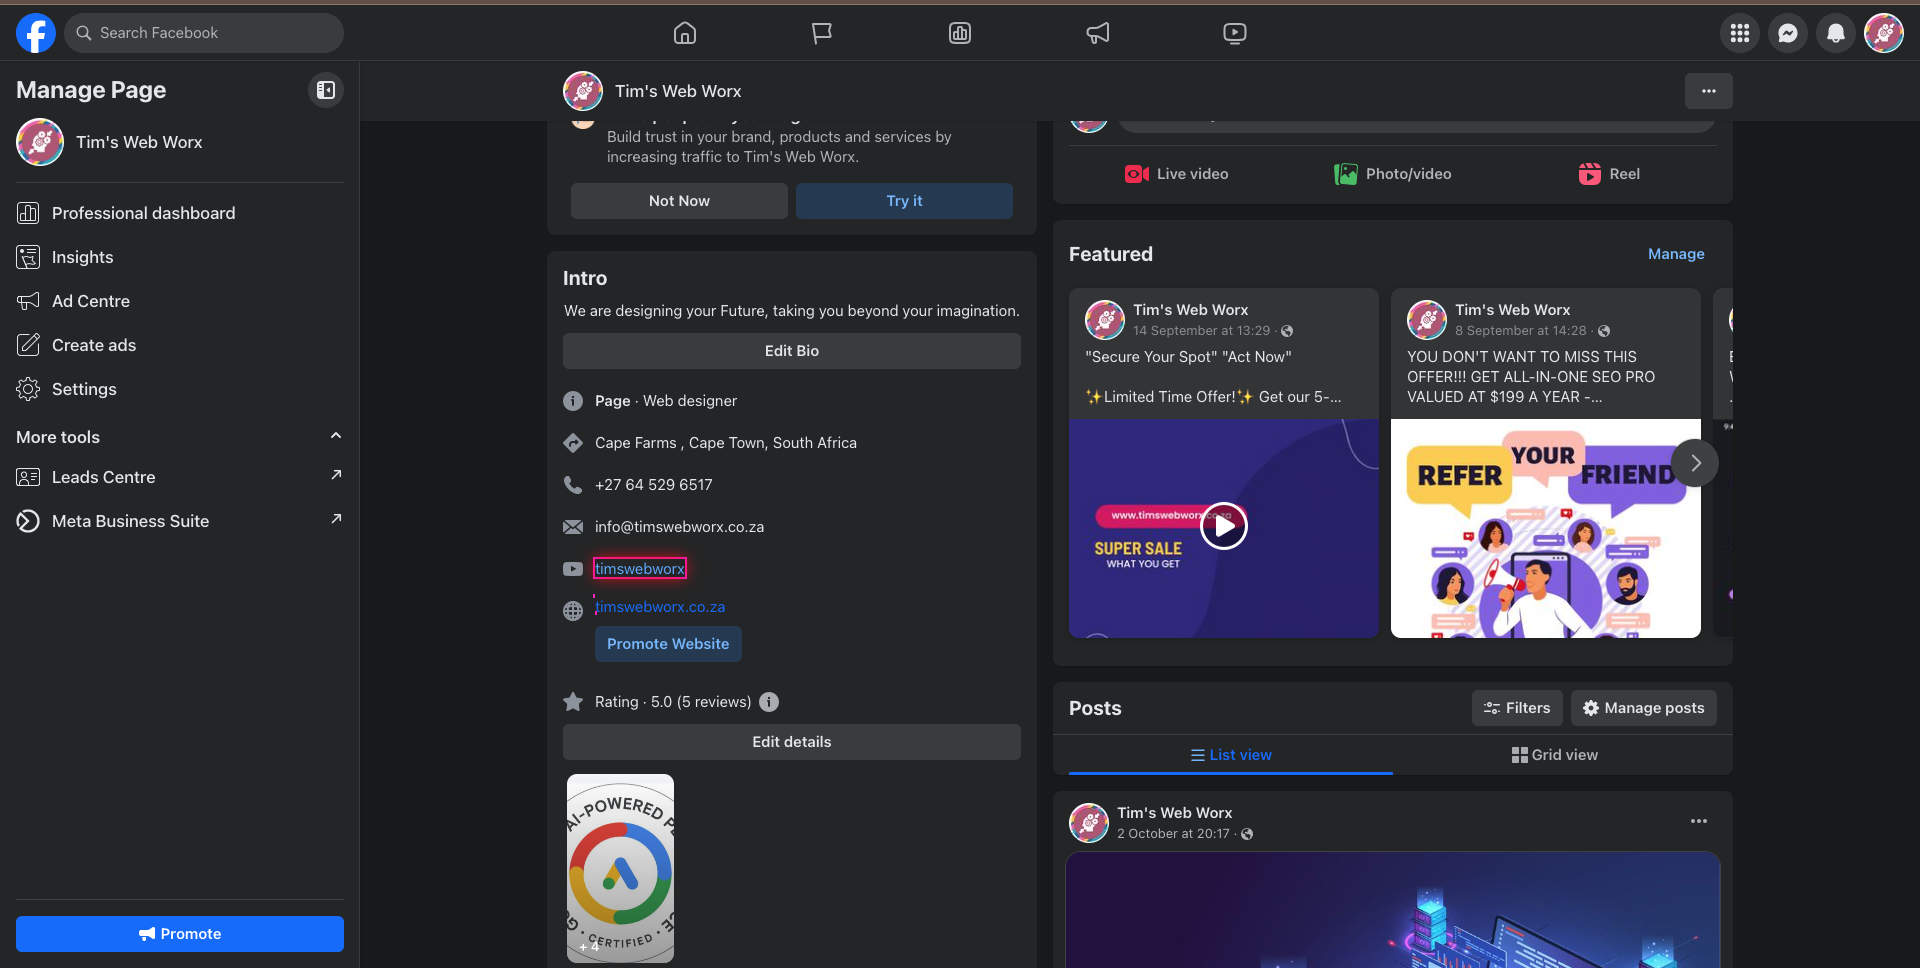Screen dimensions: 1920x968
Task: Click the Web designer category text
Action: click(x=690, y=401)
